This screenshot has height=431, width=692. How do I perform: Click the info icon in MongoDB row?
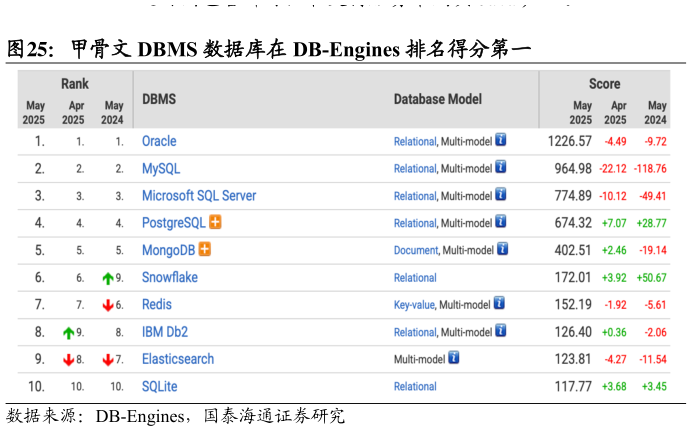click(502, 249)
